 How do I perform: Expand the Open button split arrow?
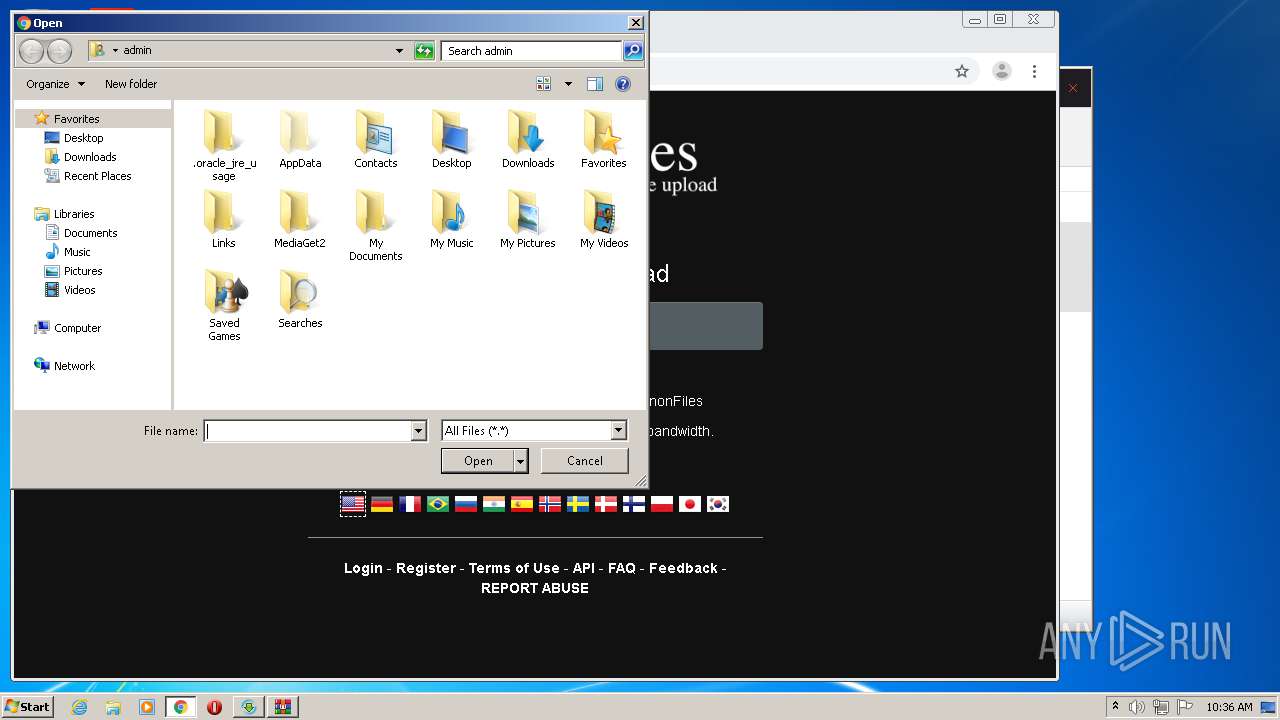(520, 461)
